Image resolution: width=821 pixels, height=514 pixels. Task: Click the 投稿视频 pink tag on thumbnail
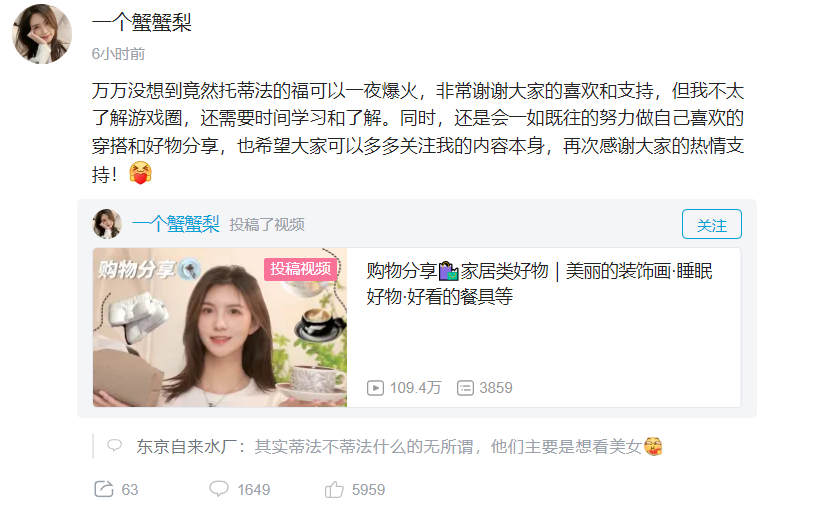[301, 269]
